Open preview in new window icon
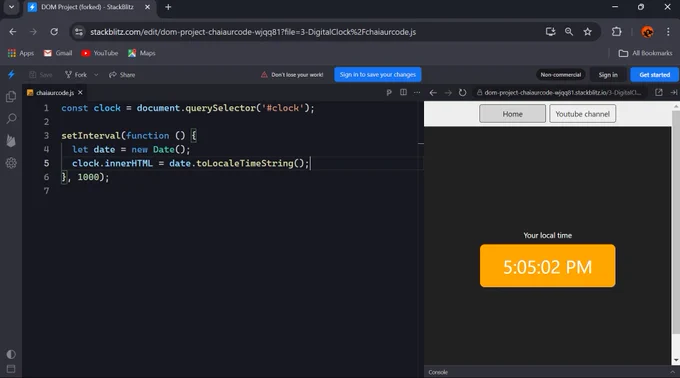Screen dimensions: 680x378 tap(659, 92)
